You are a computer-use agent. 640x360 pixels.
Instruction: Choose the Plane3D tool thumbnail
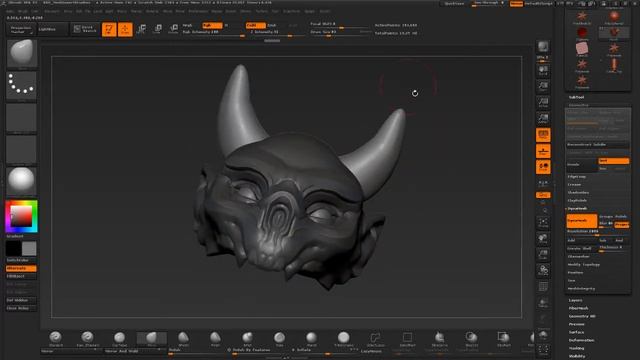582,49
